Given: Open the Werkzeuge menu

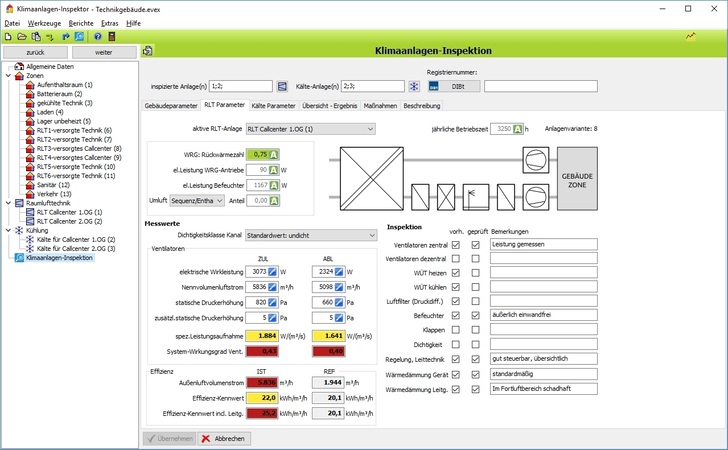Looking at the screenshot, I should point(44,21).
